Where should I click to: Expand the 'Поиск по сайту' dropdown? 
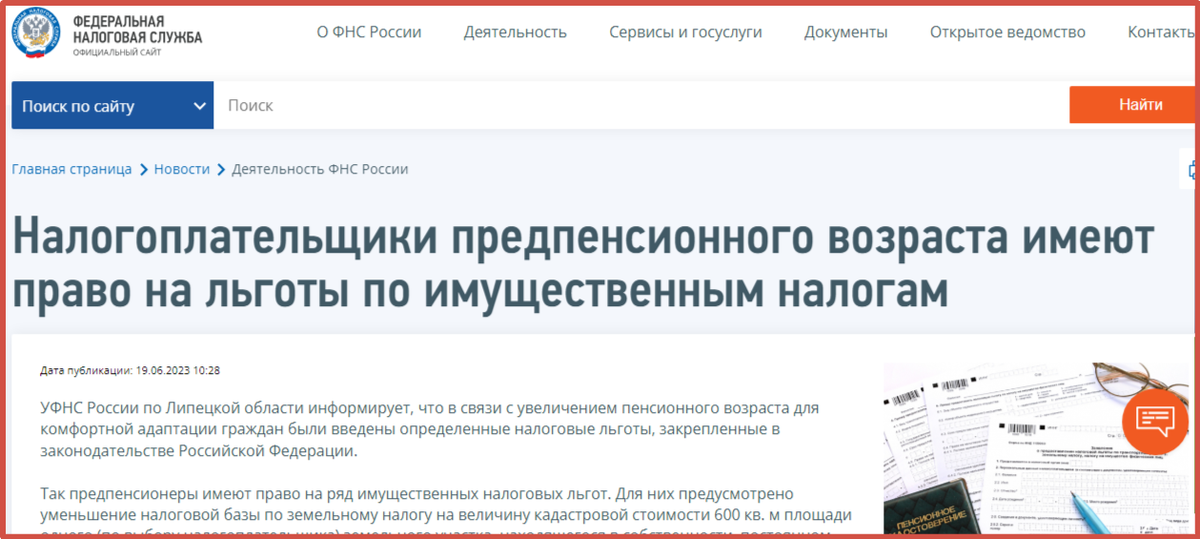pyautogui.click(x=113, y=105)
